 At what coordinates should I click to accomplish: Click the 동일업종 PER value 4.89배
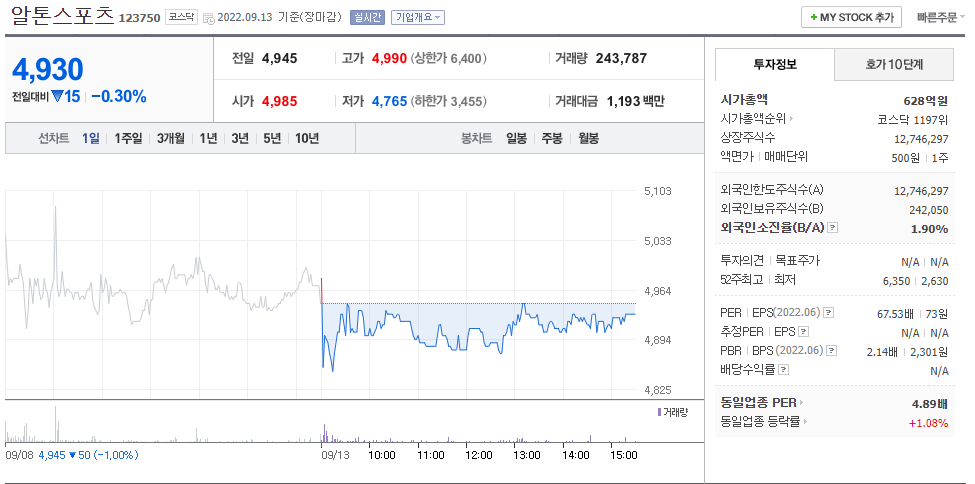coord(930,404)
